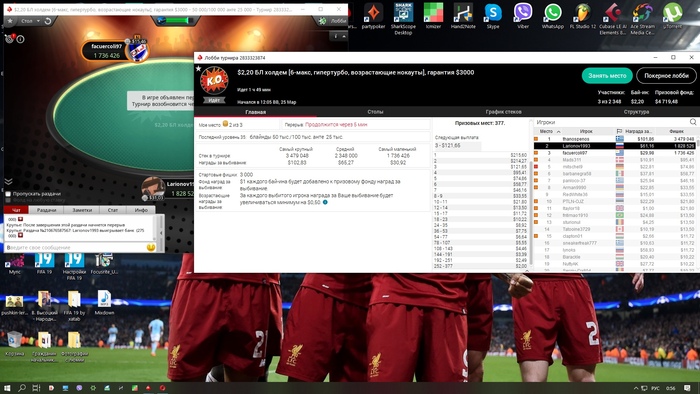Switch to the Чат tab
Image resolution: width=700 pixels, height=394 pixels.
coord(16,210)
